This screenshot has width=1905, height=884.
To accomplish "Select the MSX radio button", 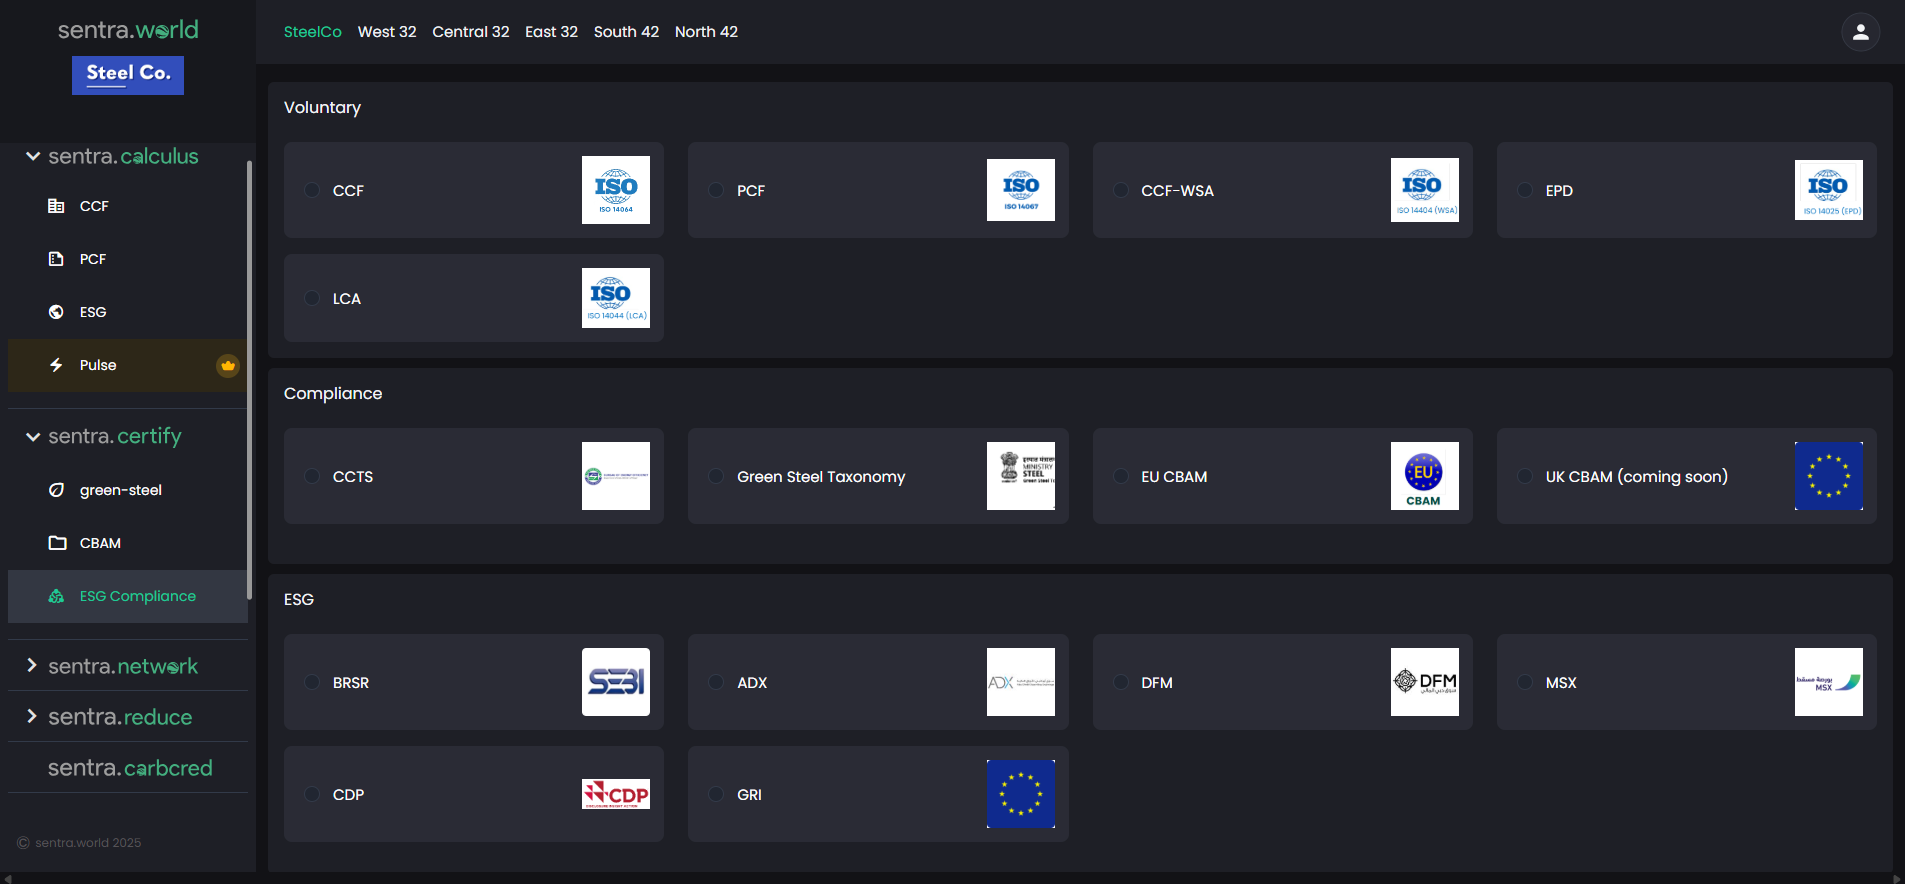I will (1525, 682).
